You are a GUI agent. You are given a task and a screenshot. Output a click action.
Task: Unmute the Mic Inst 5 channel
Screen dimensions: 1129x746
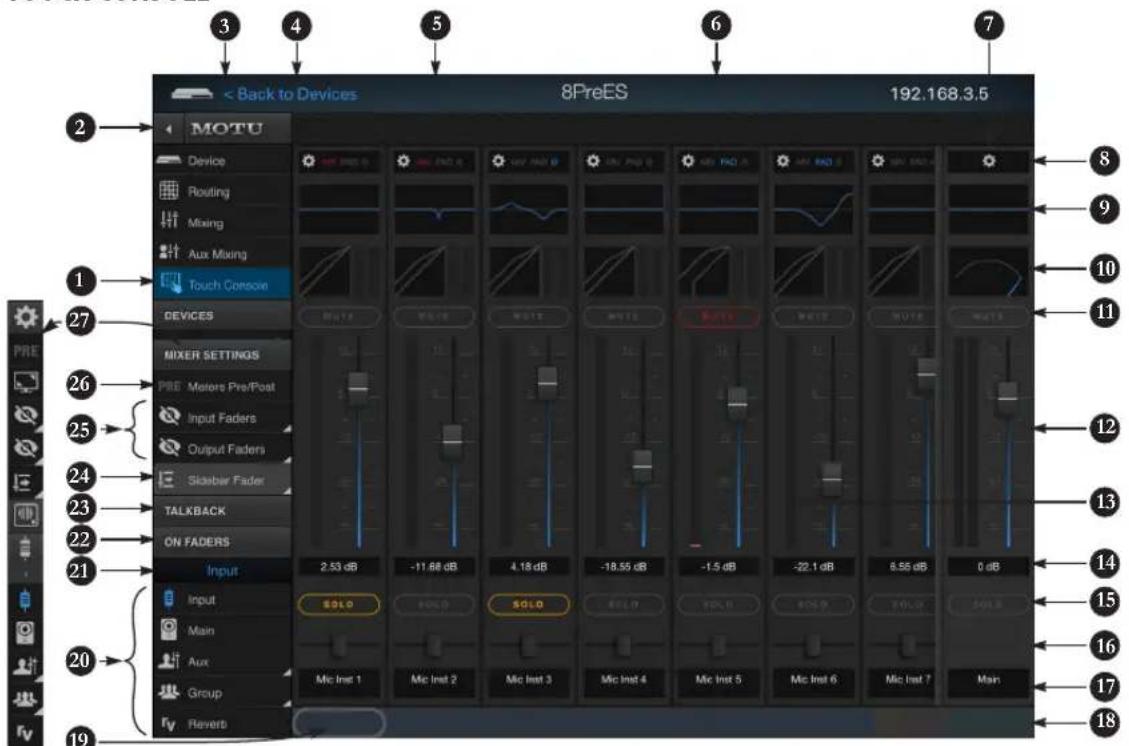[x=718, y=316]
